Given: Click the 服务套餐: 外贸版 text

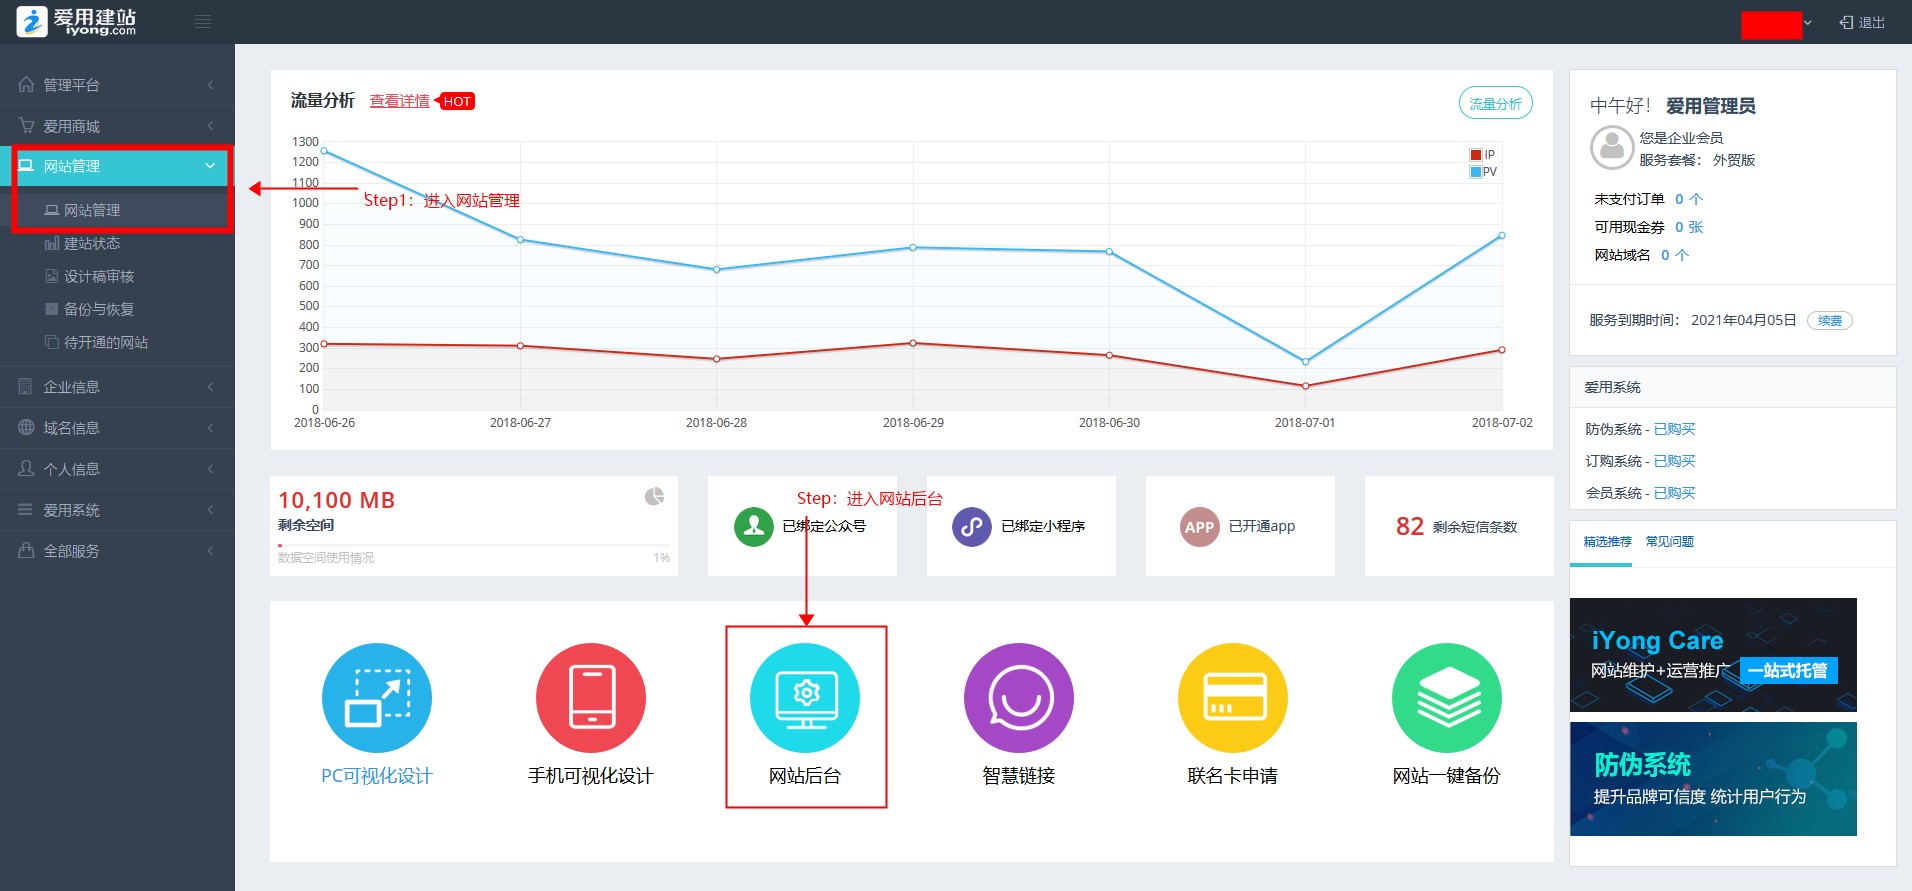Looking at the screenshot, I should 1697,160.
